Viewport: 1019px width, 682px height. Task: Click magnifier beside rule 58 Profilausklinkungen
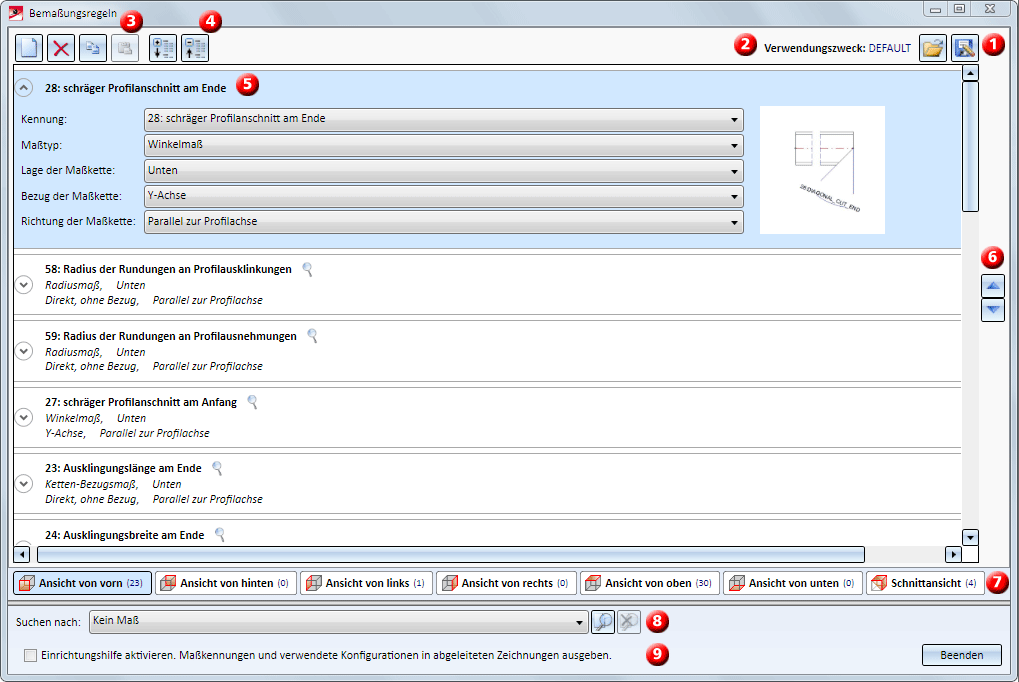[x=307, y=269]
